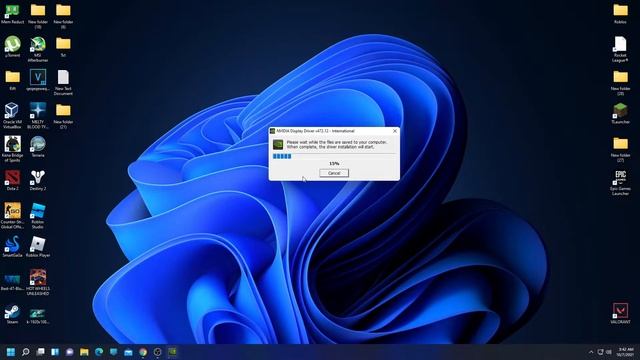This screenshot has height=360, width=640.
Task: Select the Destiny 2 desktop shortcut
Action: pos(38,180)
